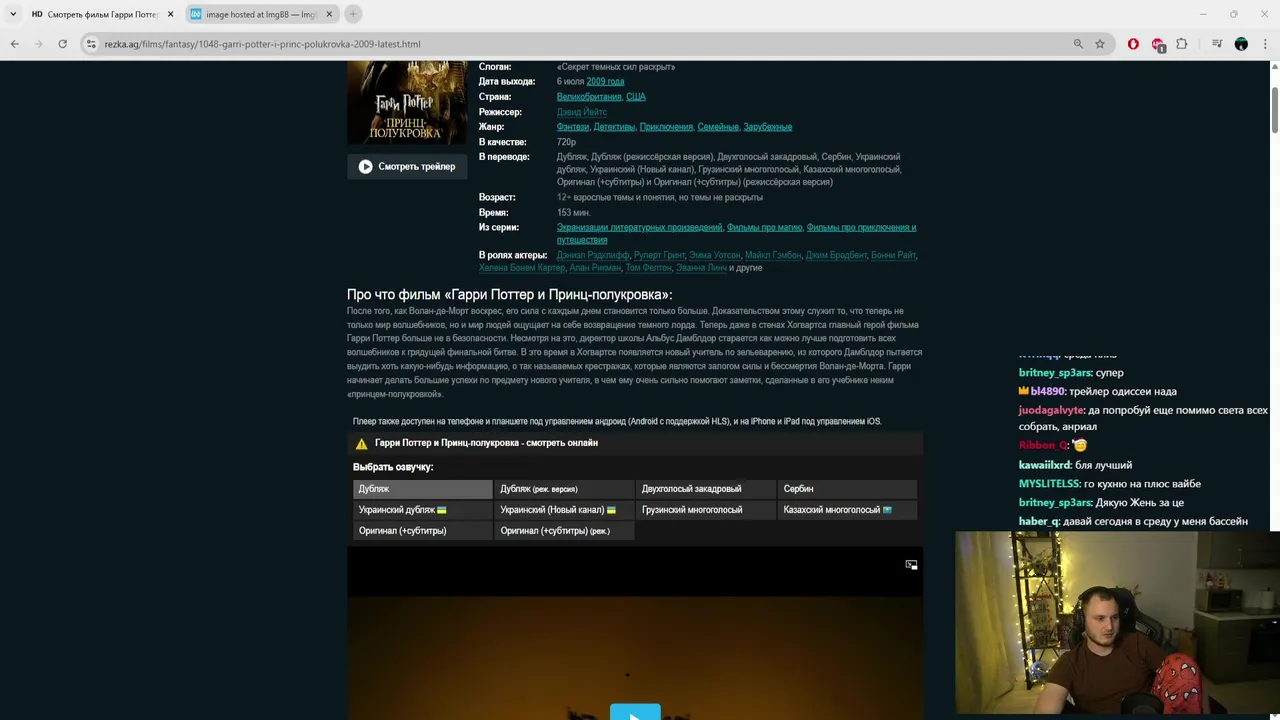This screenshot has height=720, width=1280.
Task: Open actor Руперт Гринт link
Action: (659, 255)
